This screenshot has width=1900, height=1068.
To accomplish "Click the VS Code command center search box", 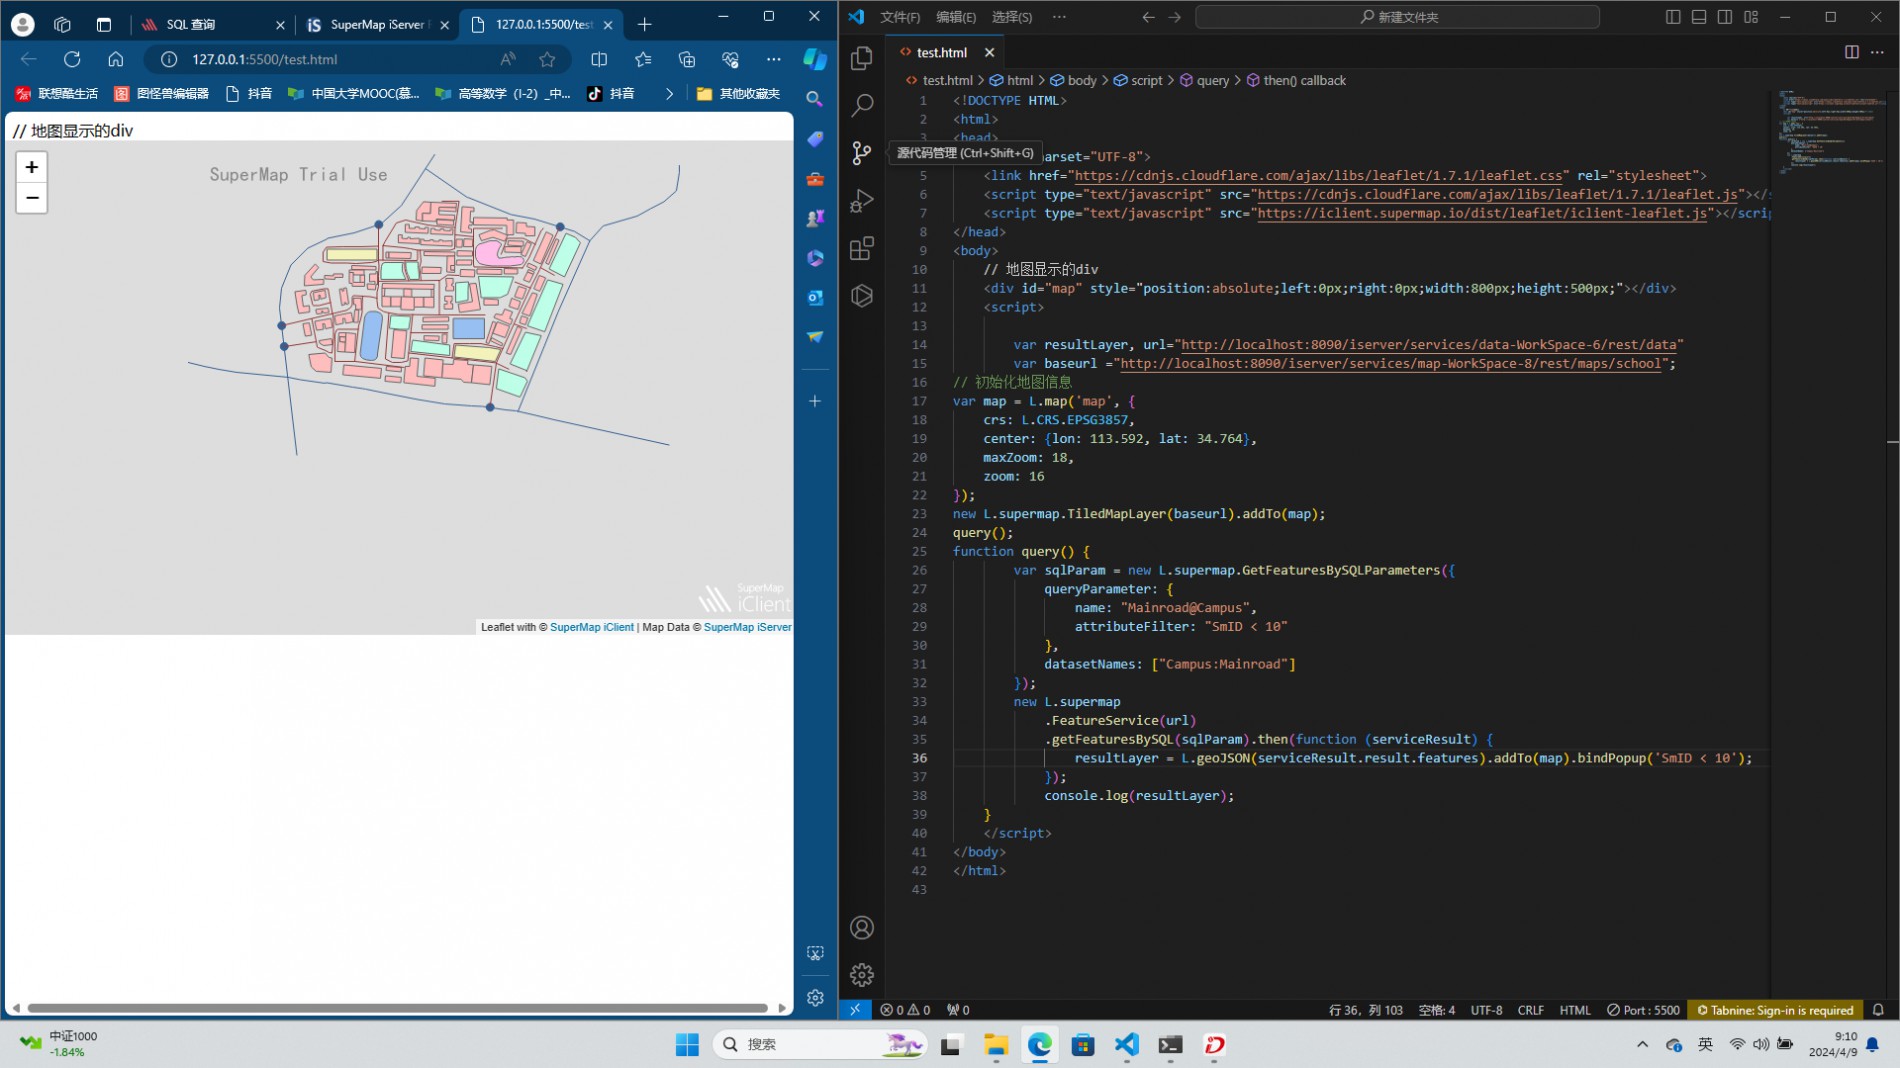I will tap(1397, 17).
